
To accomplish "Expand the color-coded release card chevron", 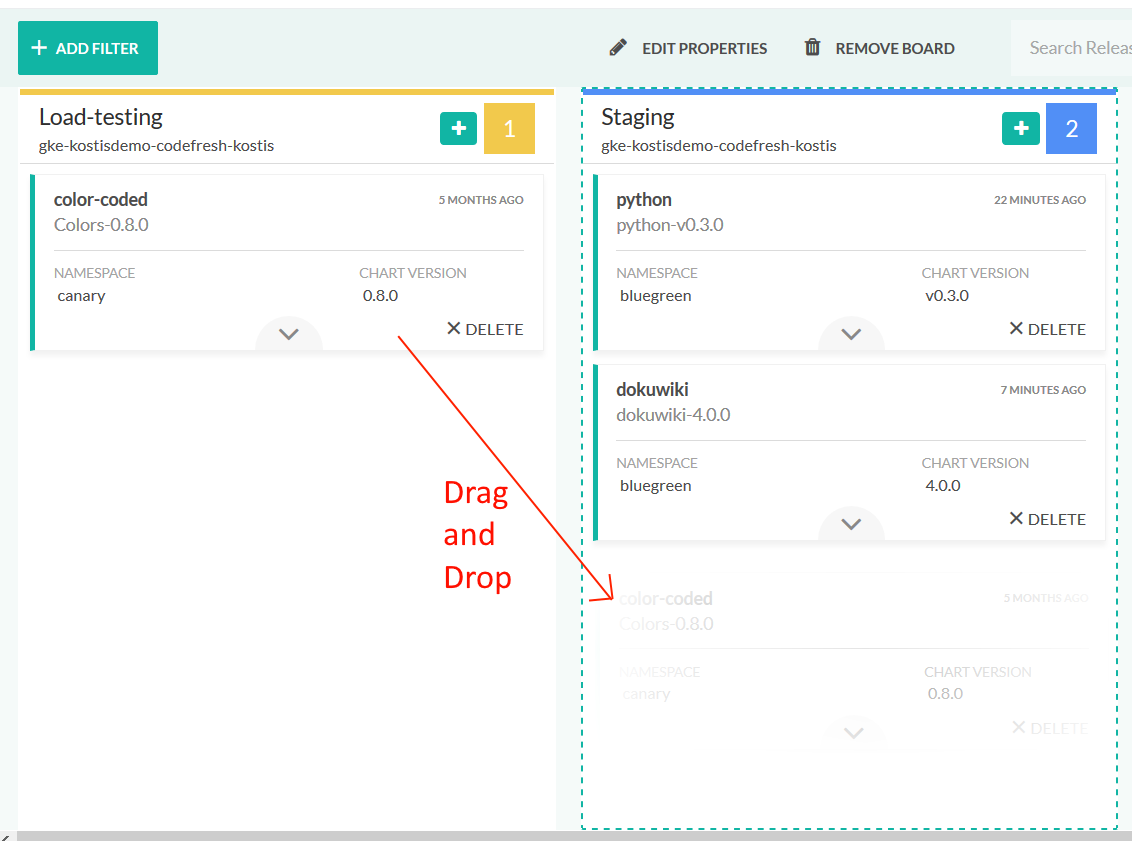I will (289, 334).
